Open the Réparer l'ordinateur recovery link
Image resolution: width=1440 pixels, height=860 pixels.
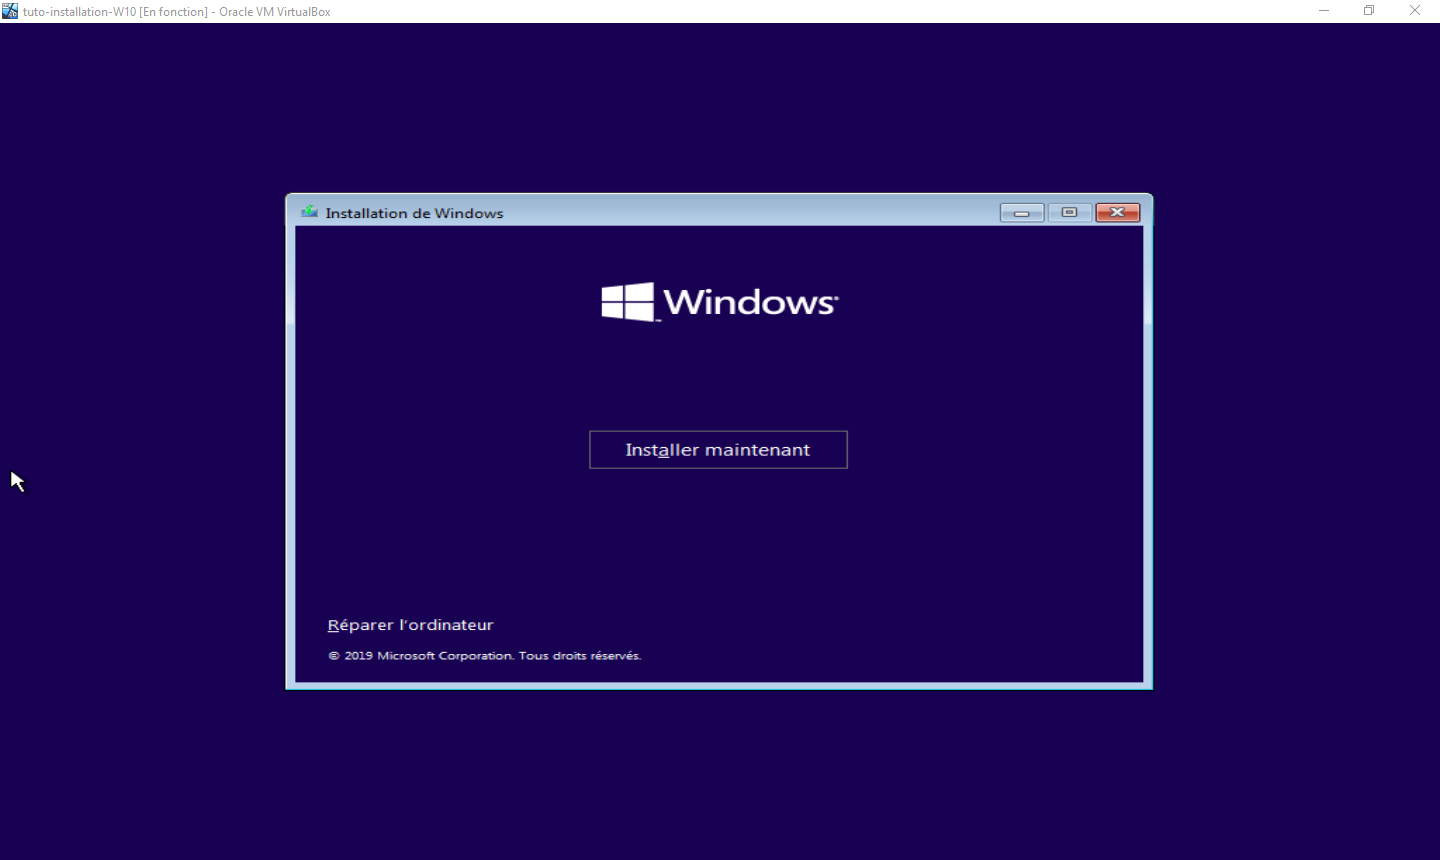[410, 624]
